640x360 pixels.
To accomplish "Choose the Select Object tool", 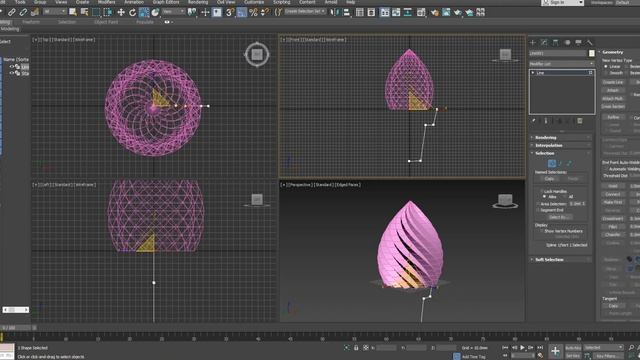I will pos(73,13).
